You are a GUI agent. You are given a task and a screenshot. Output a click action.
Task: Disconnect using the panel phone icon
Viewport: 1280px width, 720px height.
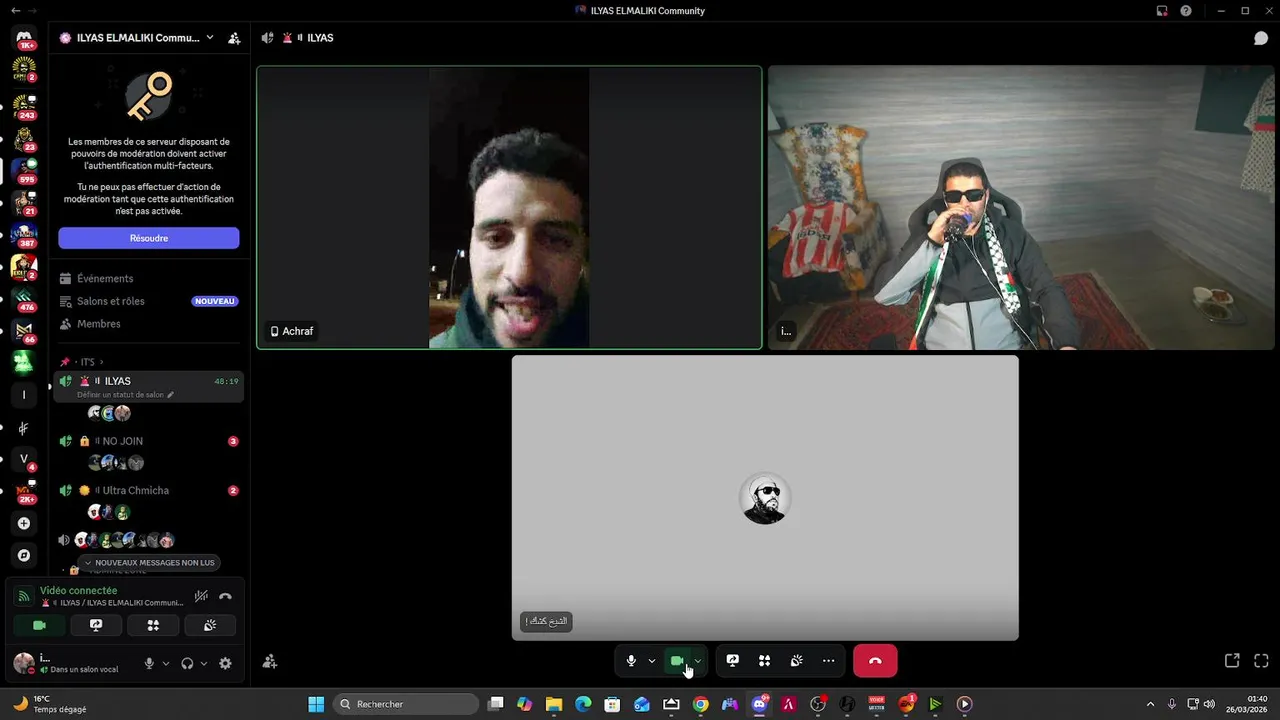(x=226, y=596)
